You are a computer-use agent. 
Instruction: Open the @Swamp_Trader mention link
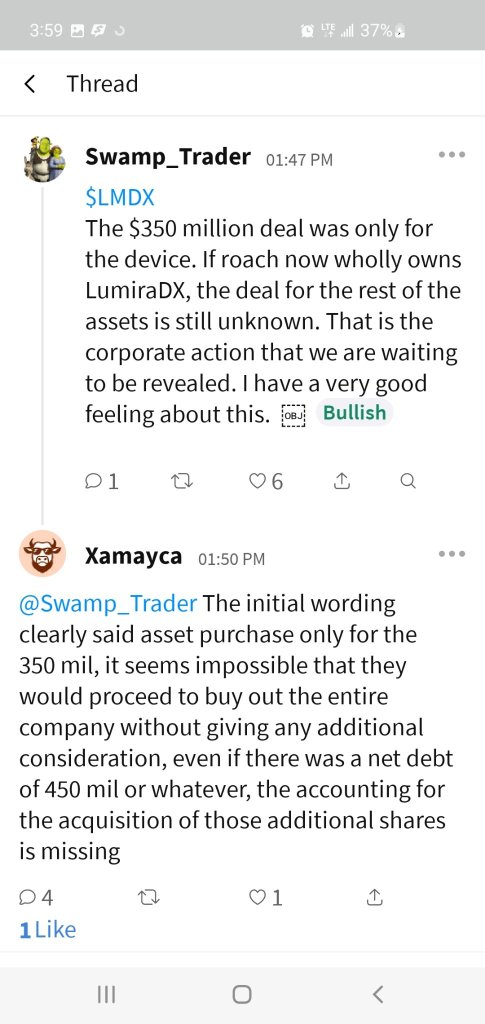(108, 603)
